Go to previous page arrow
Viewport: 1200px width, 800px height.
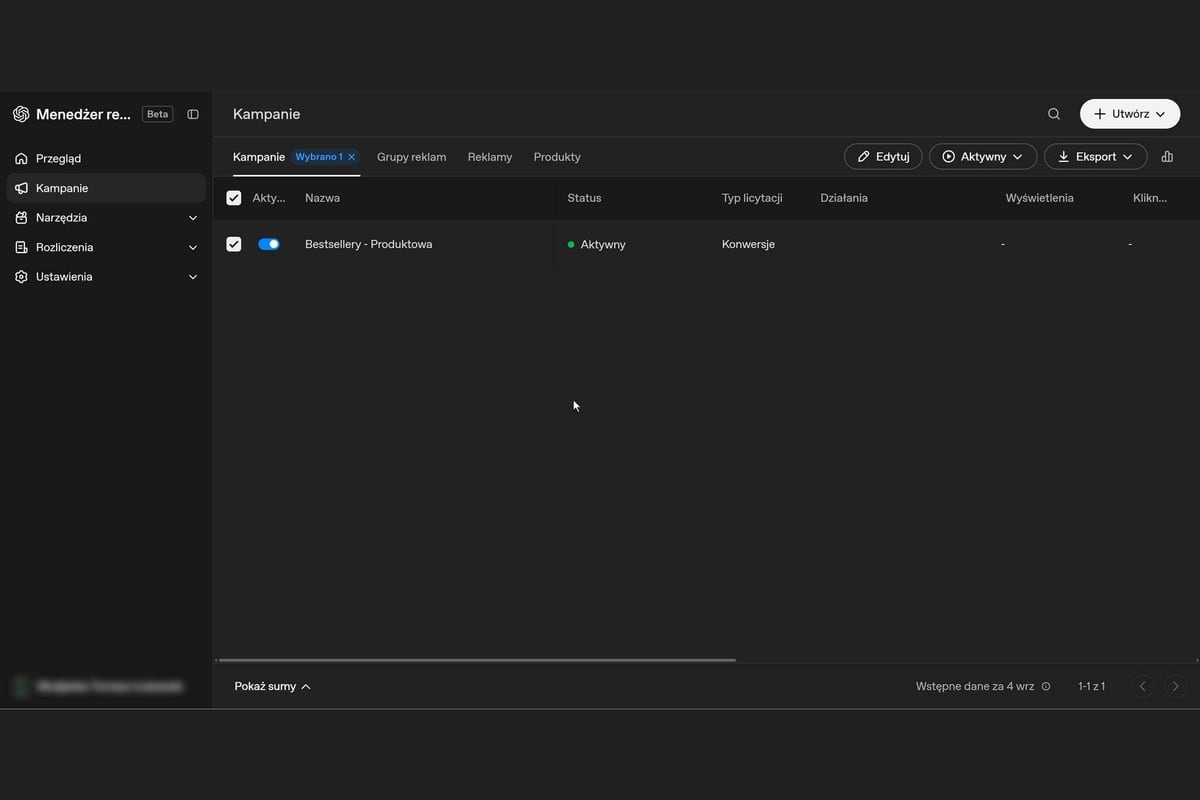pos(1143,687)
